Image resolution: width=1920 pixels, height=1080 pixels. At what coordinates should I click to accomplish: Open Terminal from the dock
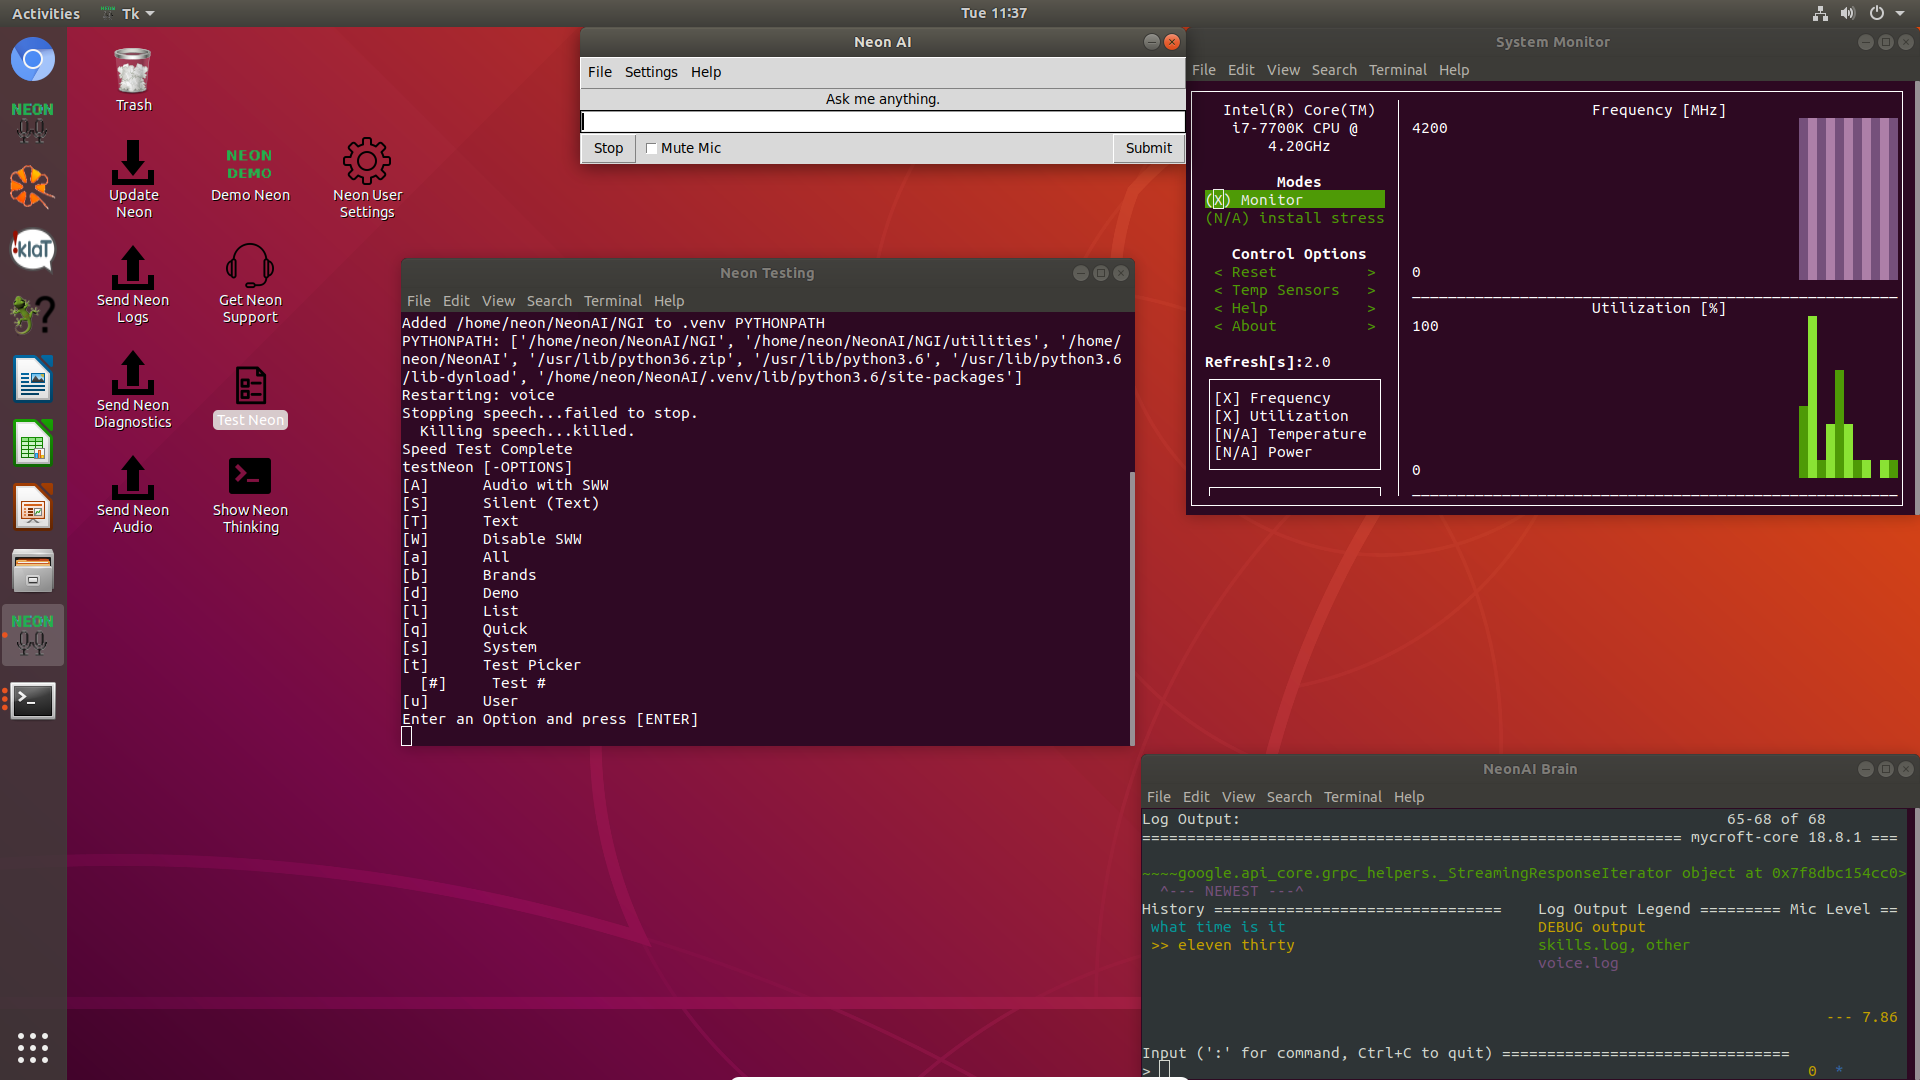pyautogui.click(x=33, y=700)
